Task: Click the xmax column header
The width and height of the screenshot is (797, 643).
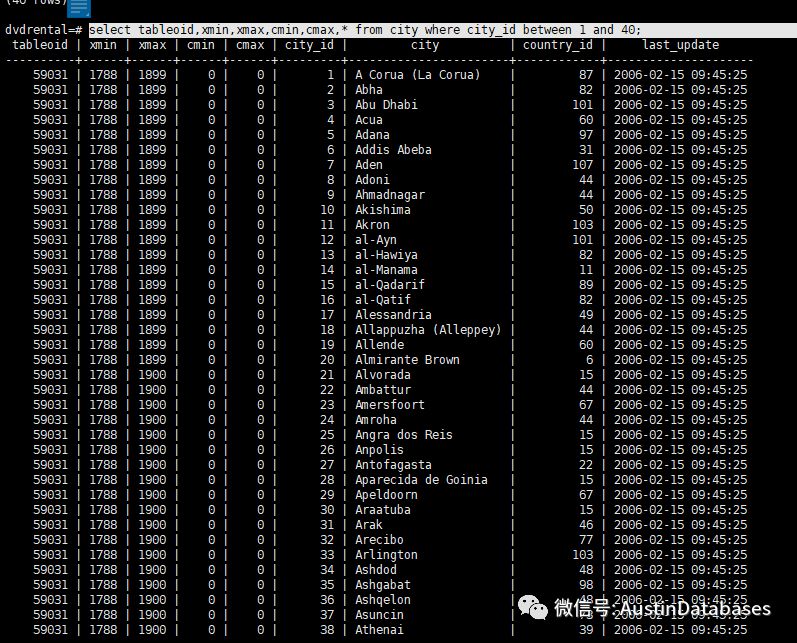Action: click(x=152, y=45)
